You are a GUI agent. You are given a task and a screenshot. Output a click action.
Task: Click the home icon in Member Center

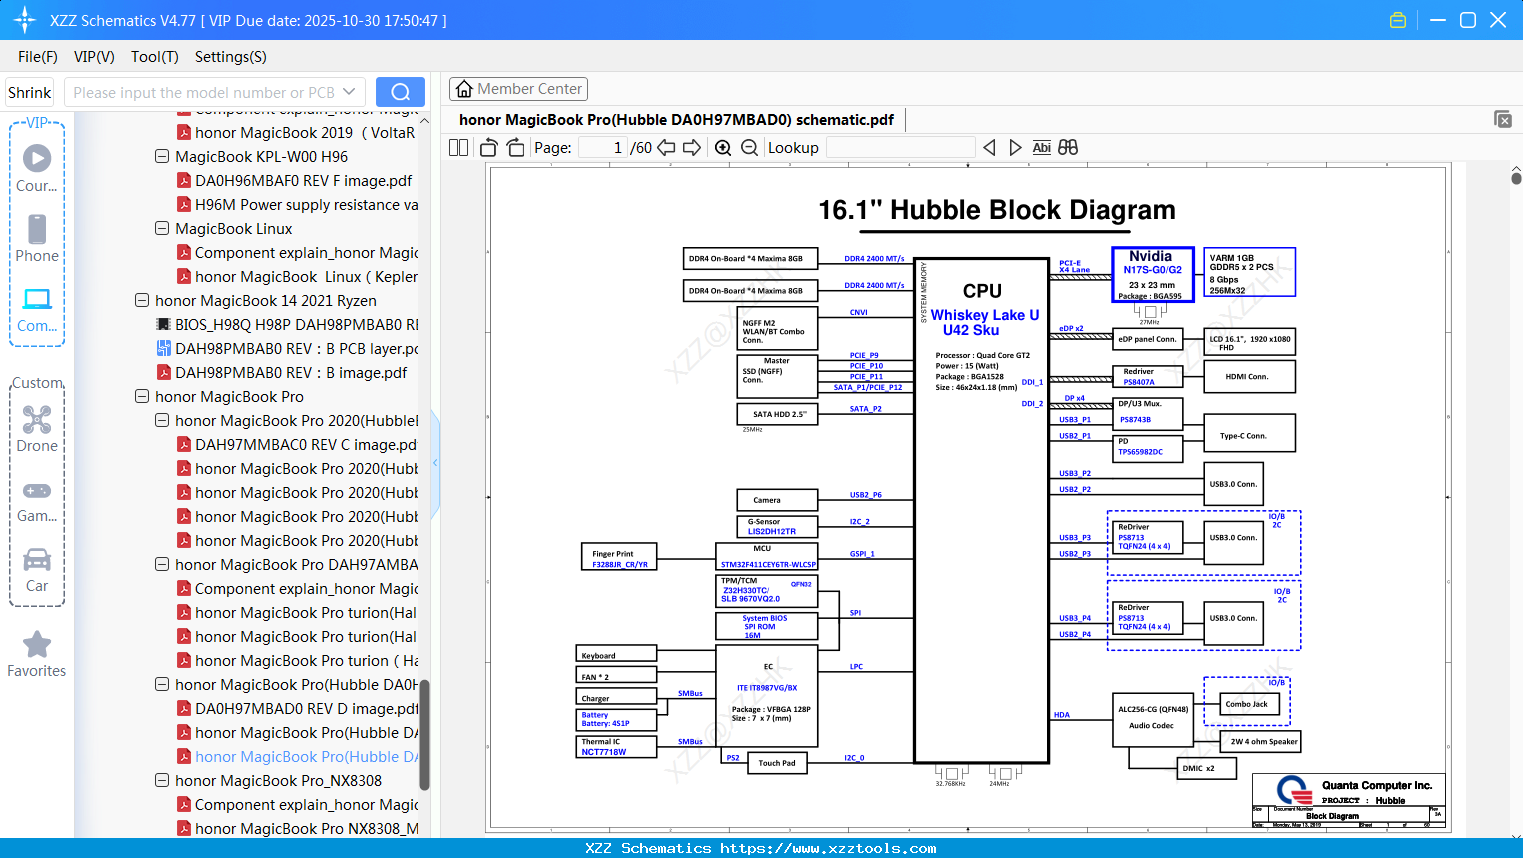click(464, 89)
